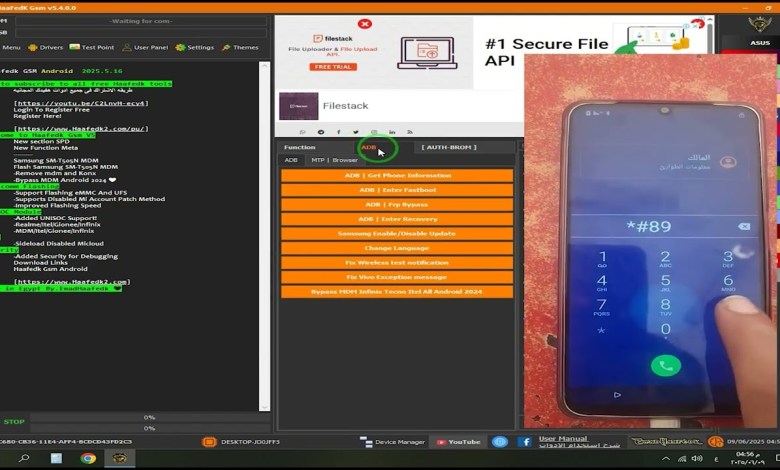780x470 pixels.
Task: Tap the star key on the phone dialer
Action: [x=601, y=330]
